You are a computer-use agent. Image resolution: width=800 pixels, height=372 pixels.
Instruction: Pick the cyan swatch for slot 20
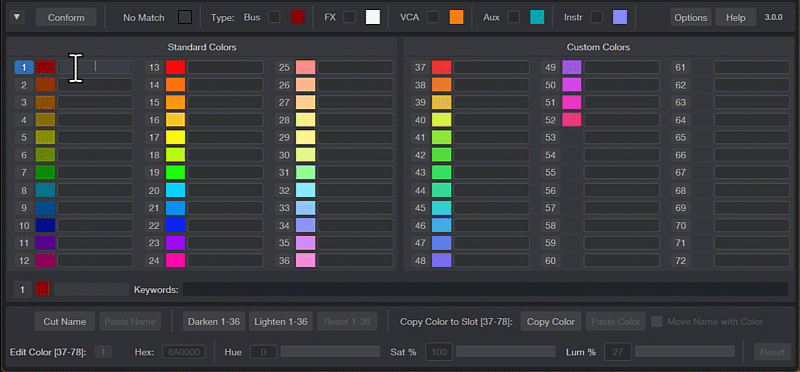point(176,190)
